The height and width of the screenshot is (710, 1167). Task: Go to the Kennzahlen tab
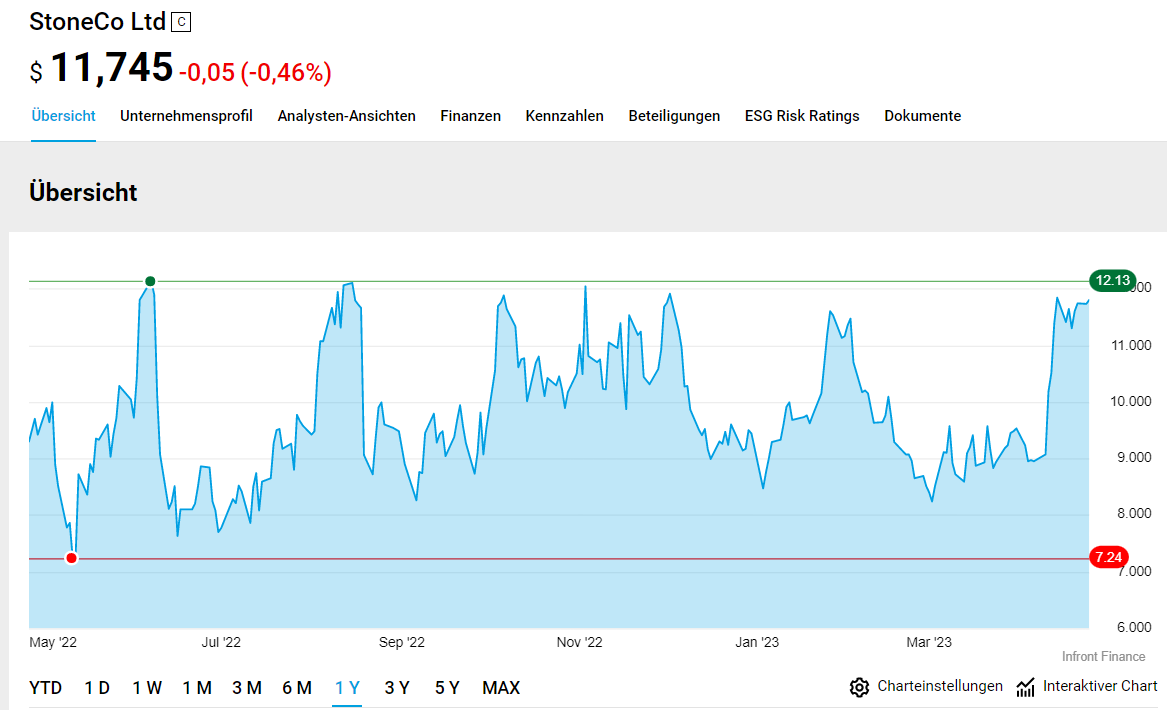[x=565, y=116]
